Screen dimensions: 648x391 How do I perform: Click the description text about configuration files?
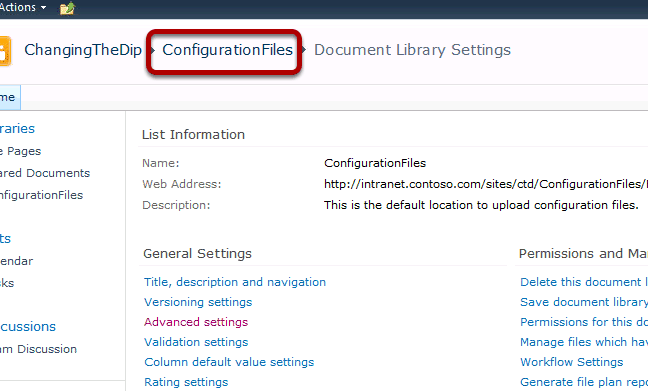point(481,205)
